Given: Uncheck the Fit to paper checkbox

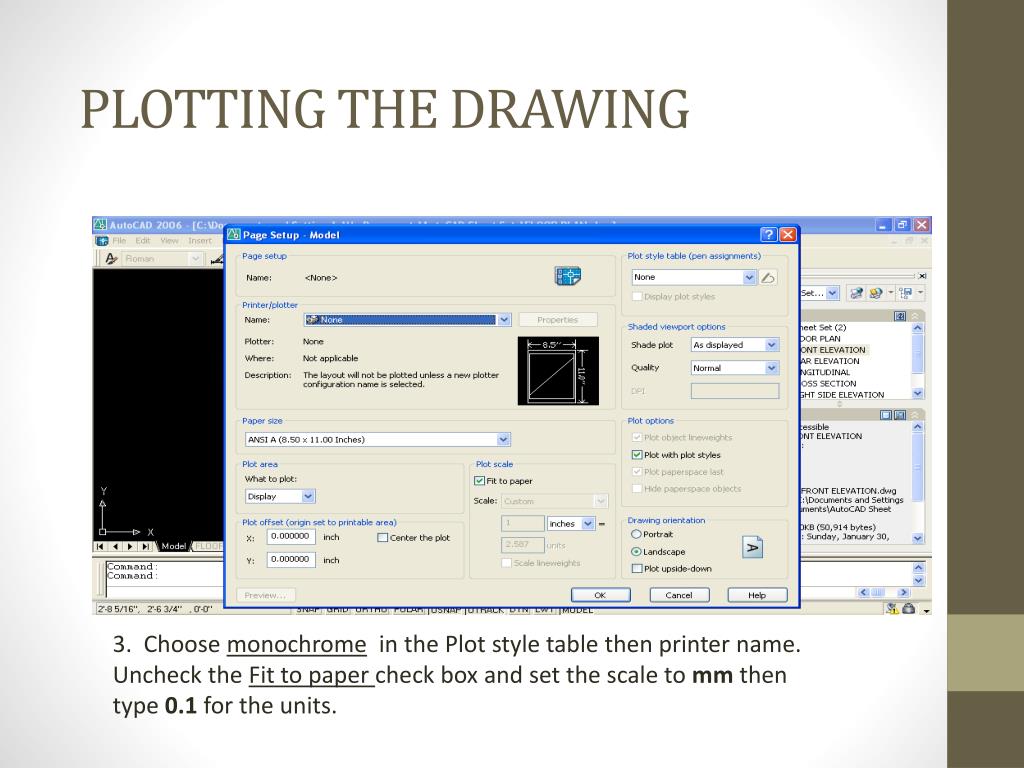Looking at the screenshot, I should pyautogui.click(x=480, y=481).
